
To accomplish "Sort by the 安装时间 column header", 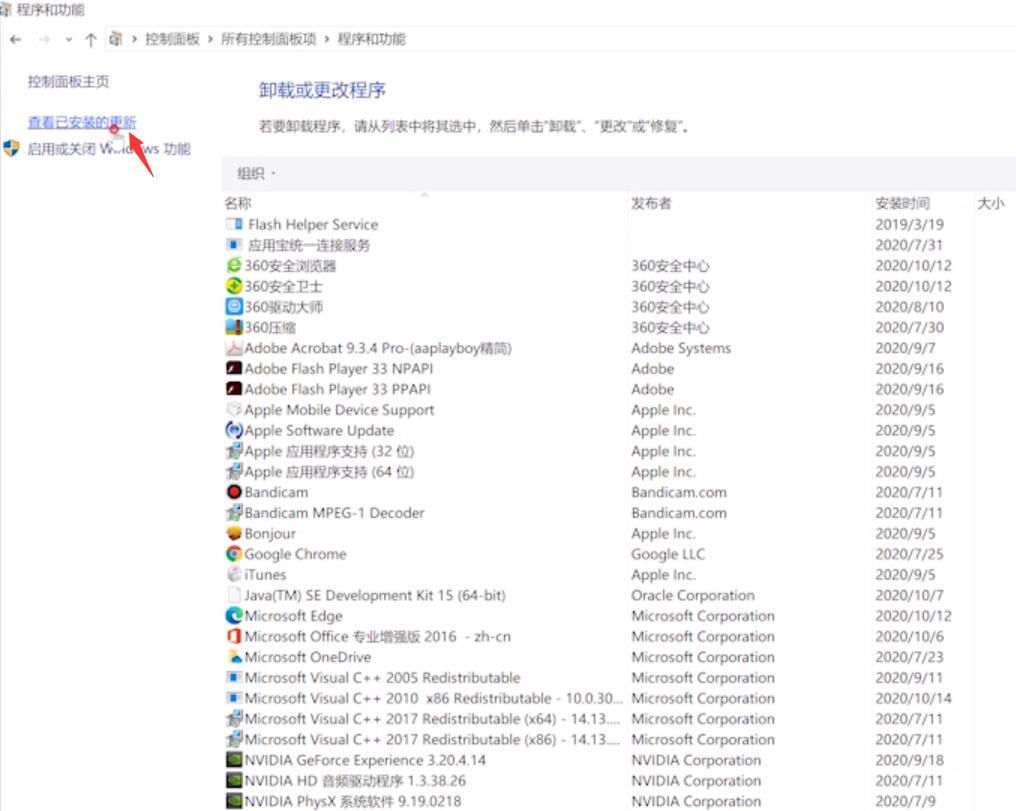I will click(903, 203).
